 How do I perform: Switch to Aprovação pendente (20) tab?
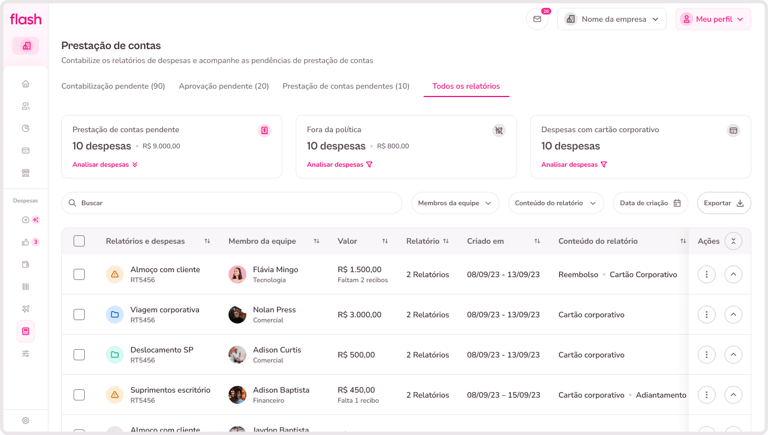tap(224, 86)
